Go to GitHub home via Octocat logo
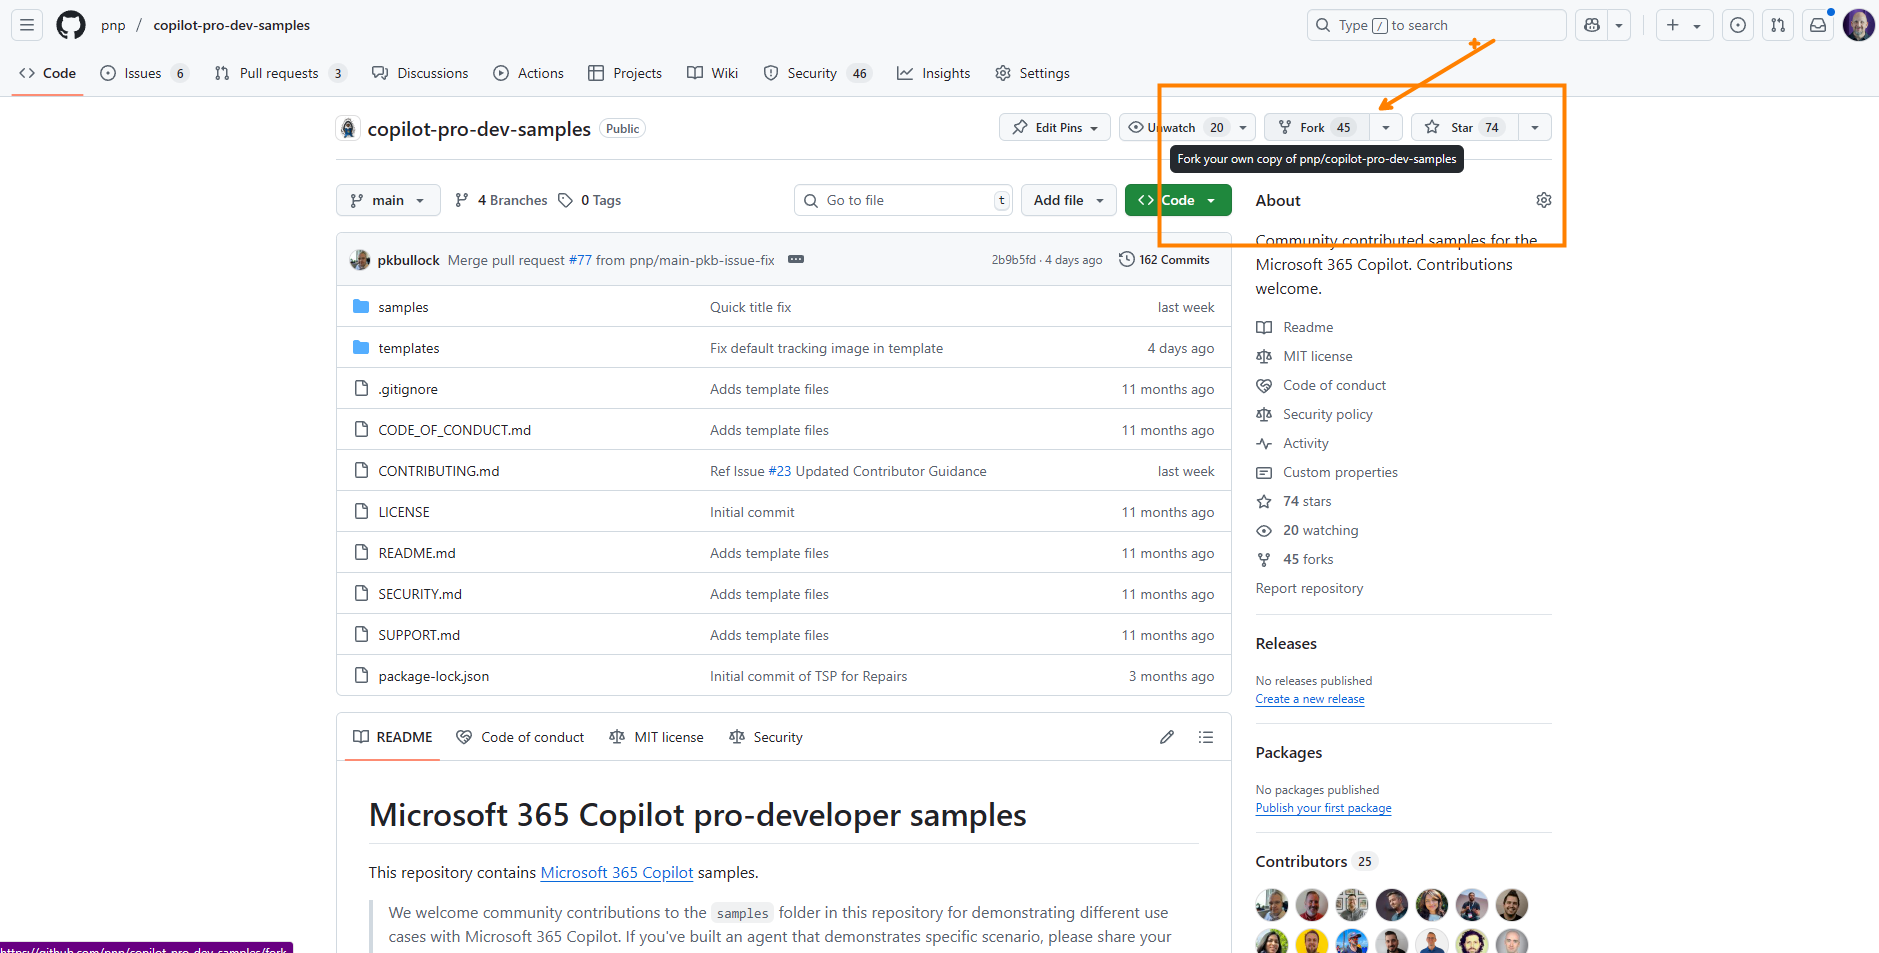Screen dimensions: 1879x953 [71, 25]
